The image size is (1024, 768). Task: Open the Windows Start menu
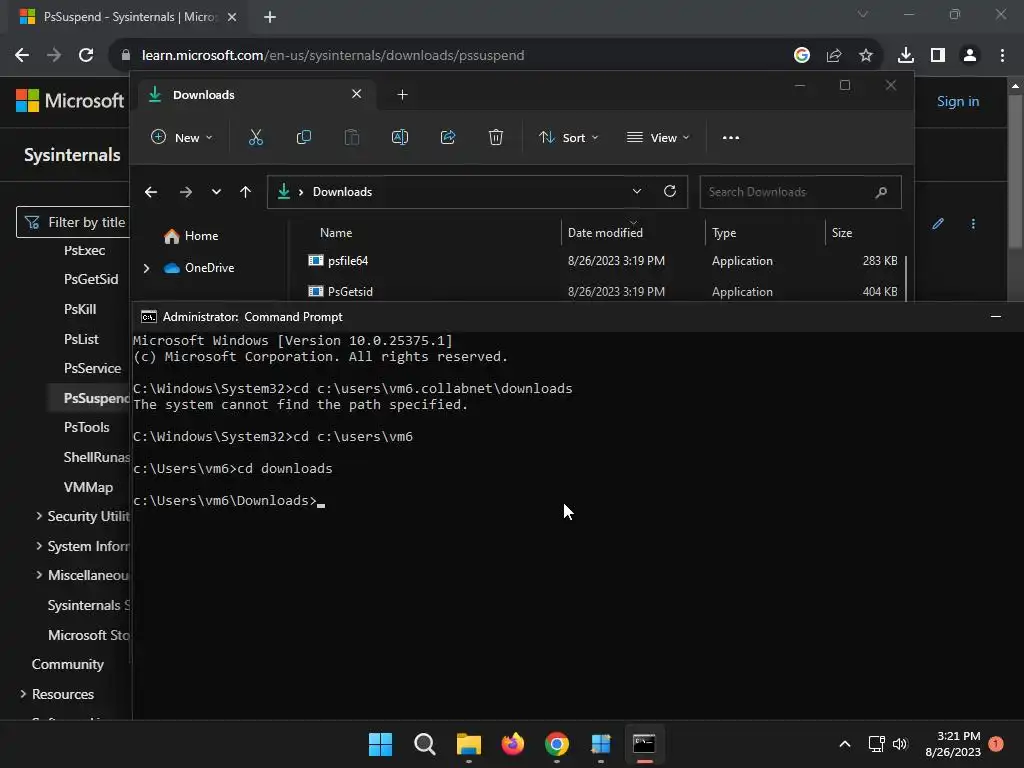coord(381,744)
